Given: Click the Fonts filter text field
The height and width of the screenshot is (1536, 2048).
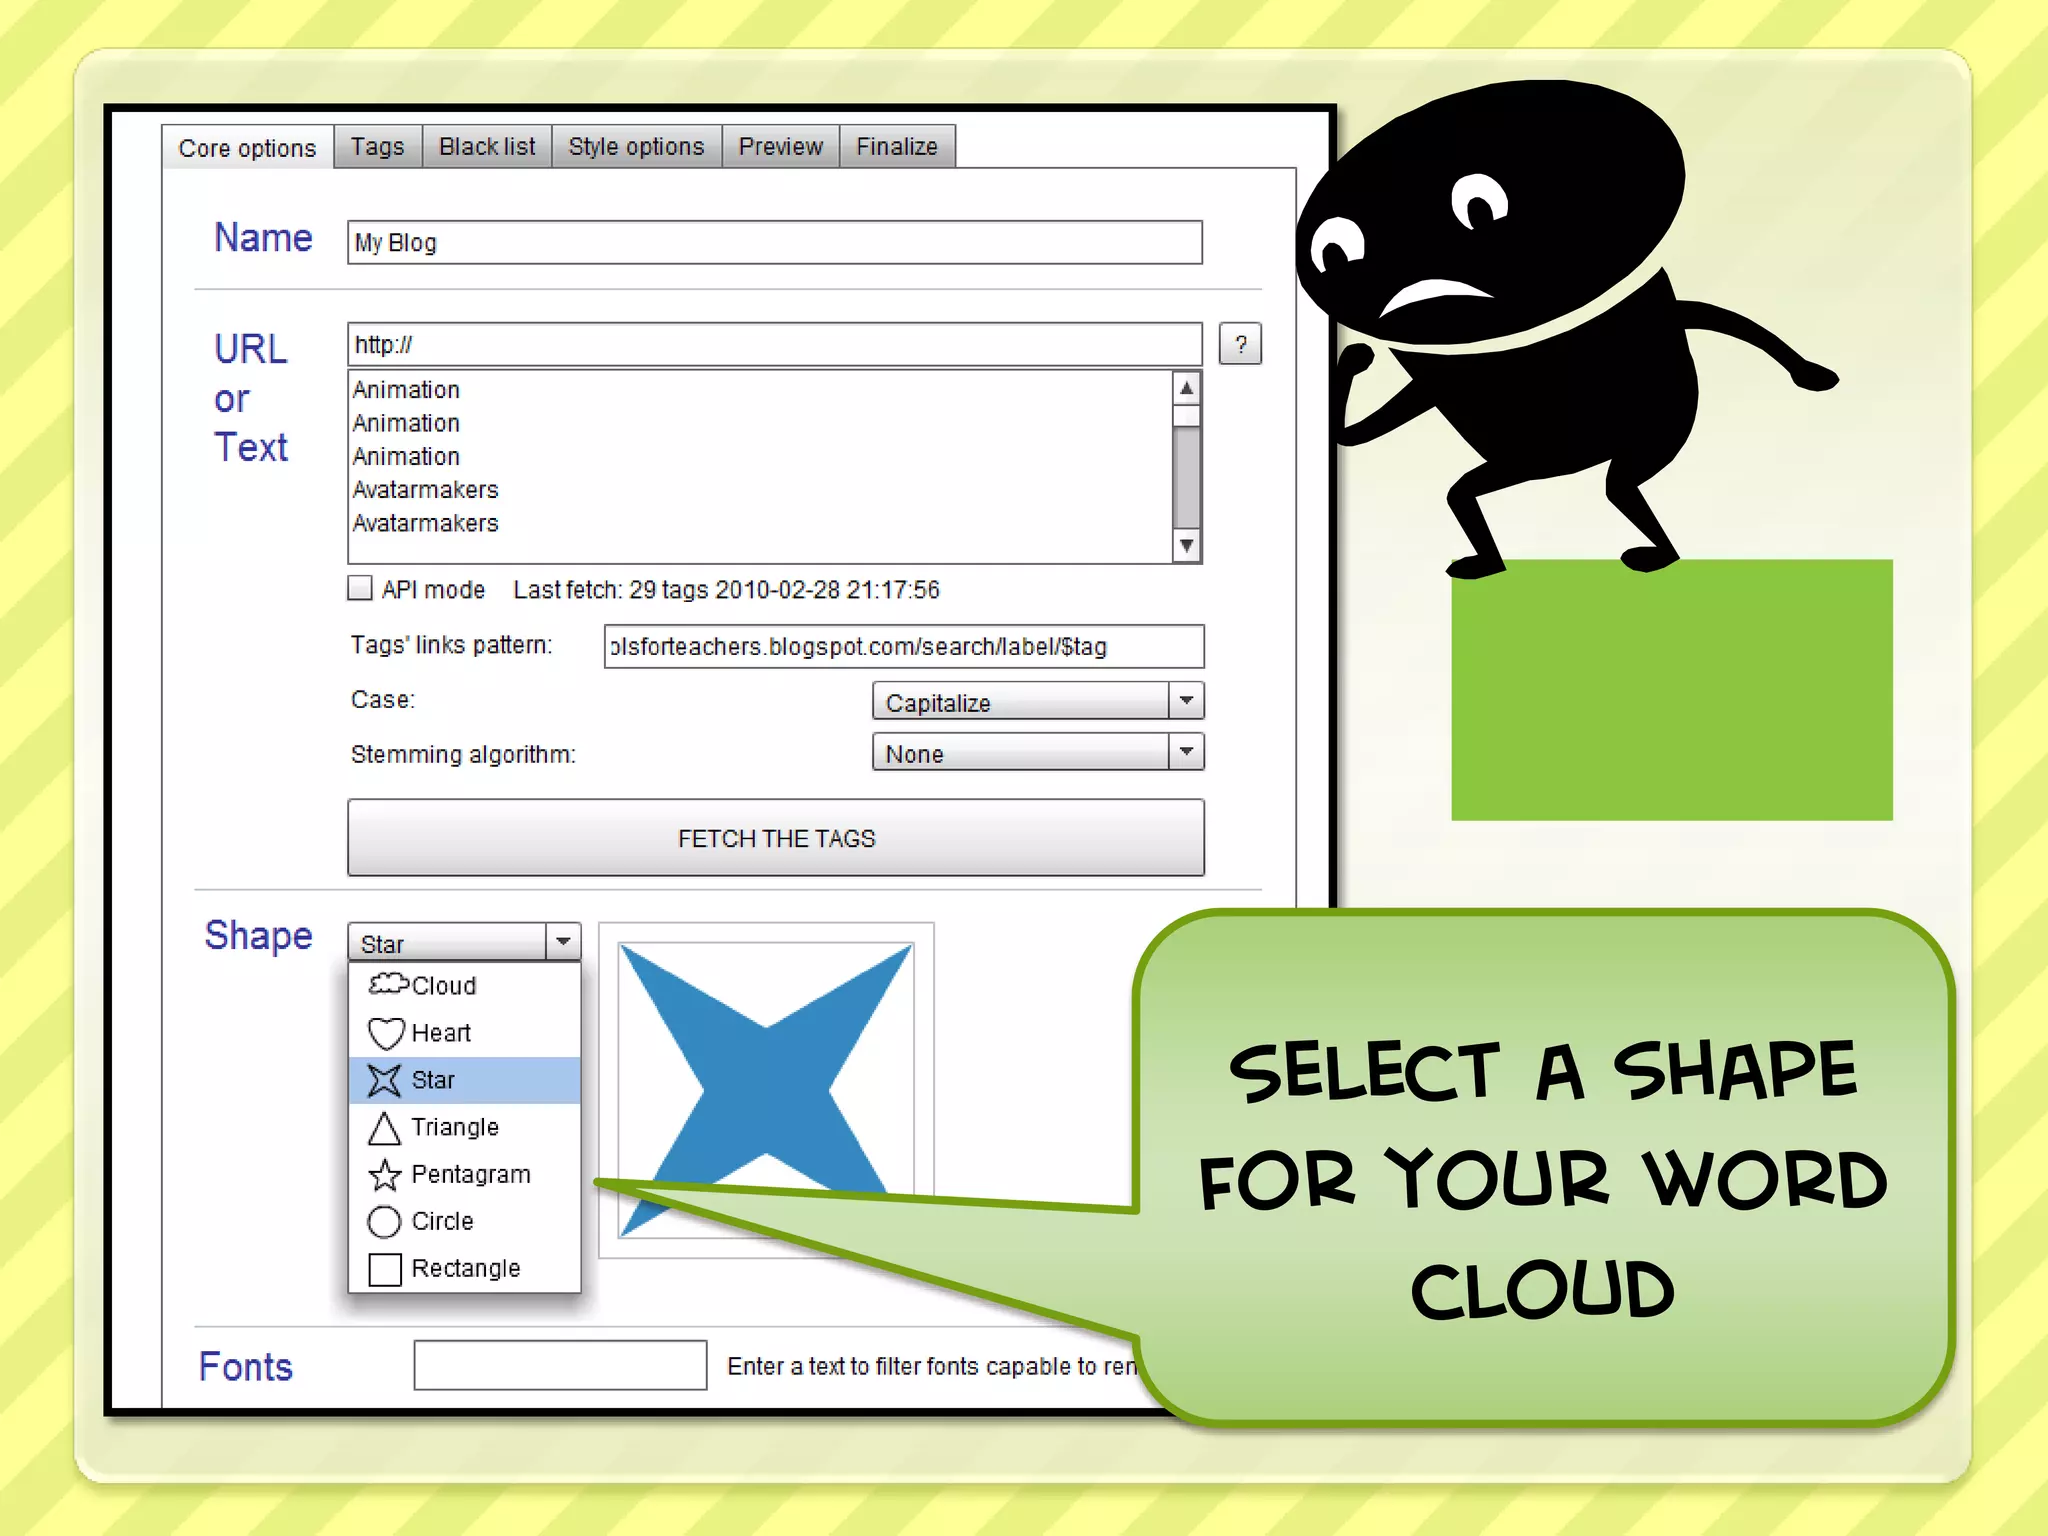Looking at the screenshot, I should [560, 1365].
